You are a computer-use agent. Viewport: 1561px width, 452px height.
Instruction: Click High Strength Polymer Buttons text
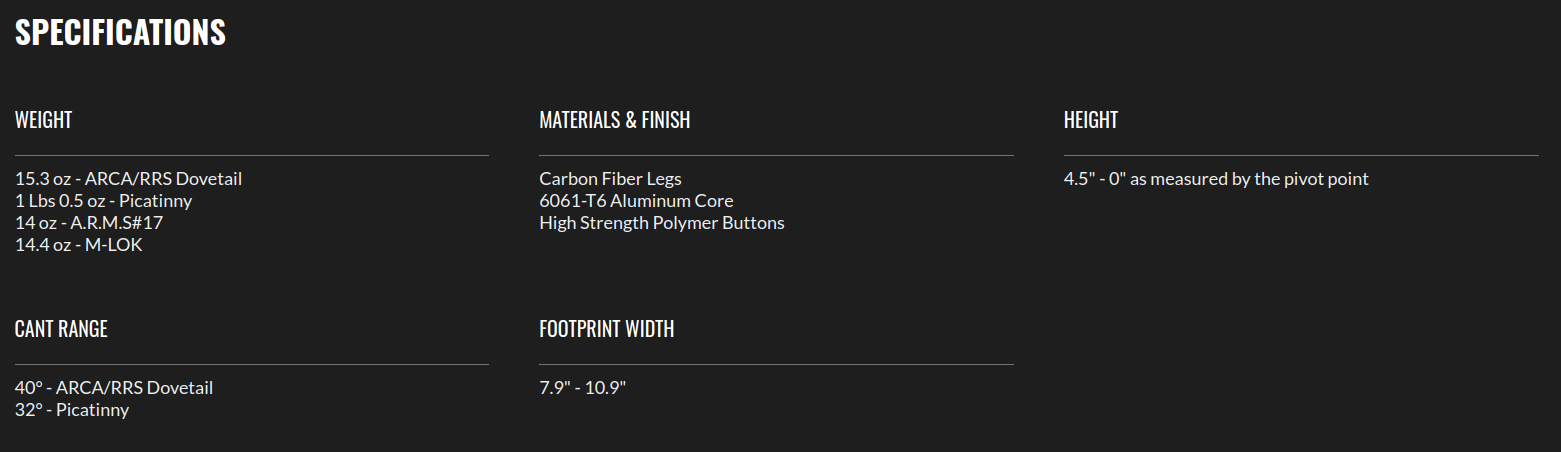662,223
